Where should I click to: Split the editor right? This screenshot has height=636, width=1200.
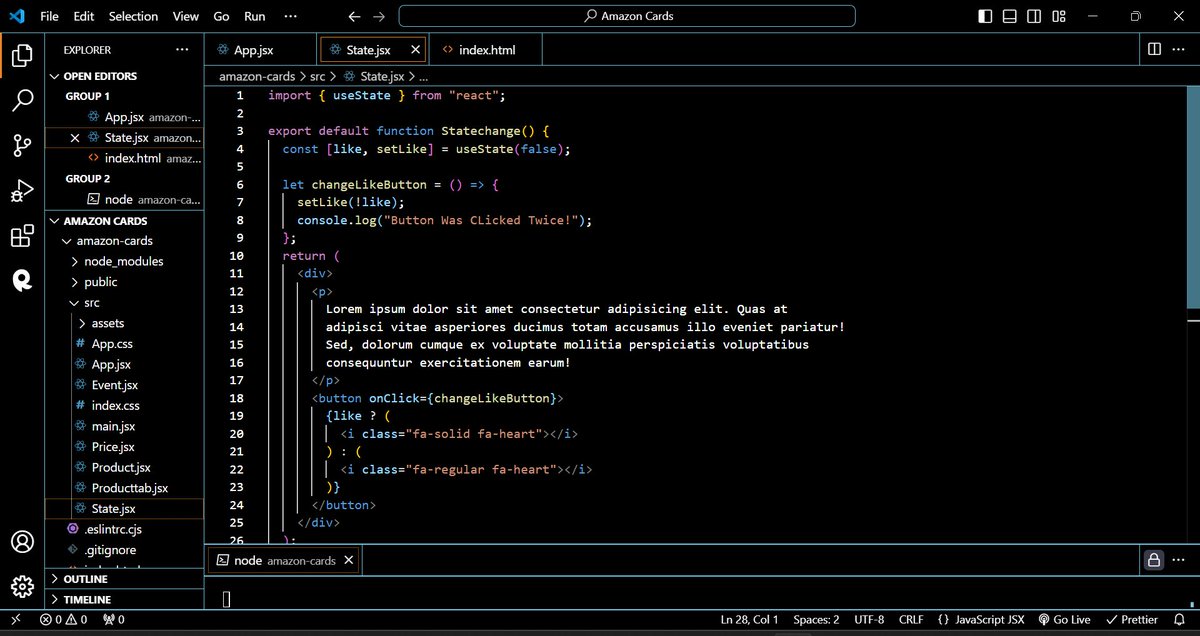tap(1154, 49)
